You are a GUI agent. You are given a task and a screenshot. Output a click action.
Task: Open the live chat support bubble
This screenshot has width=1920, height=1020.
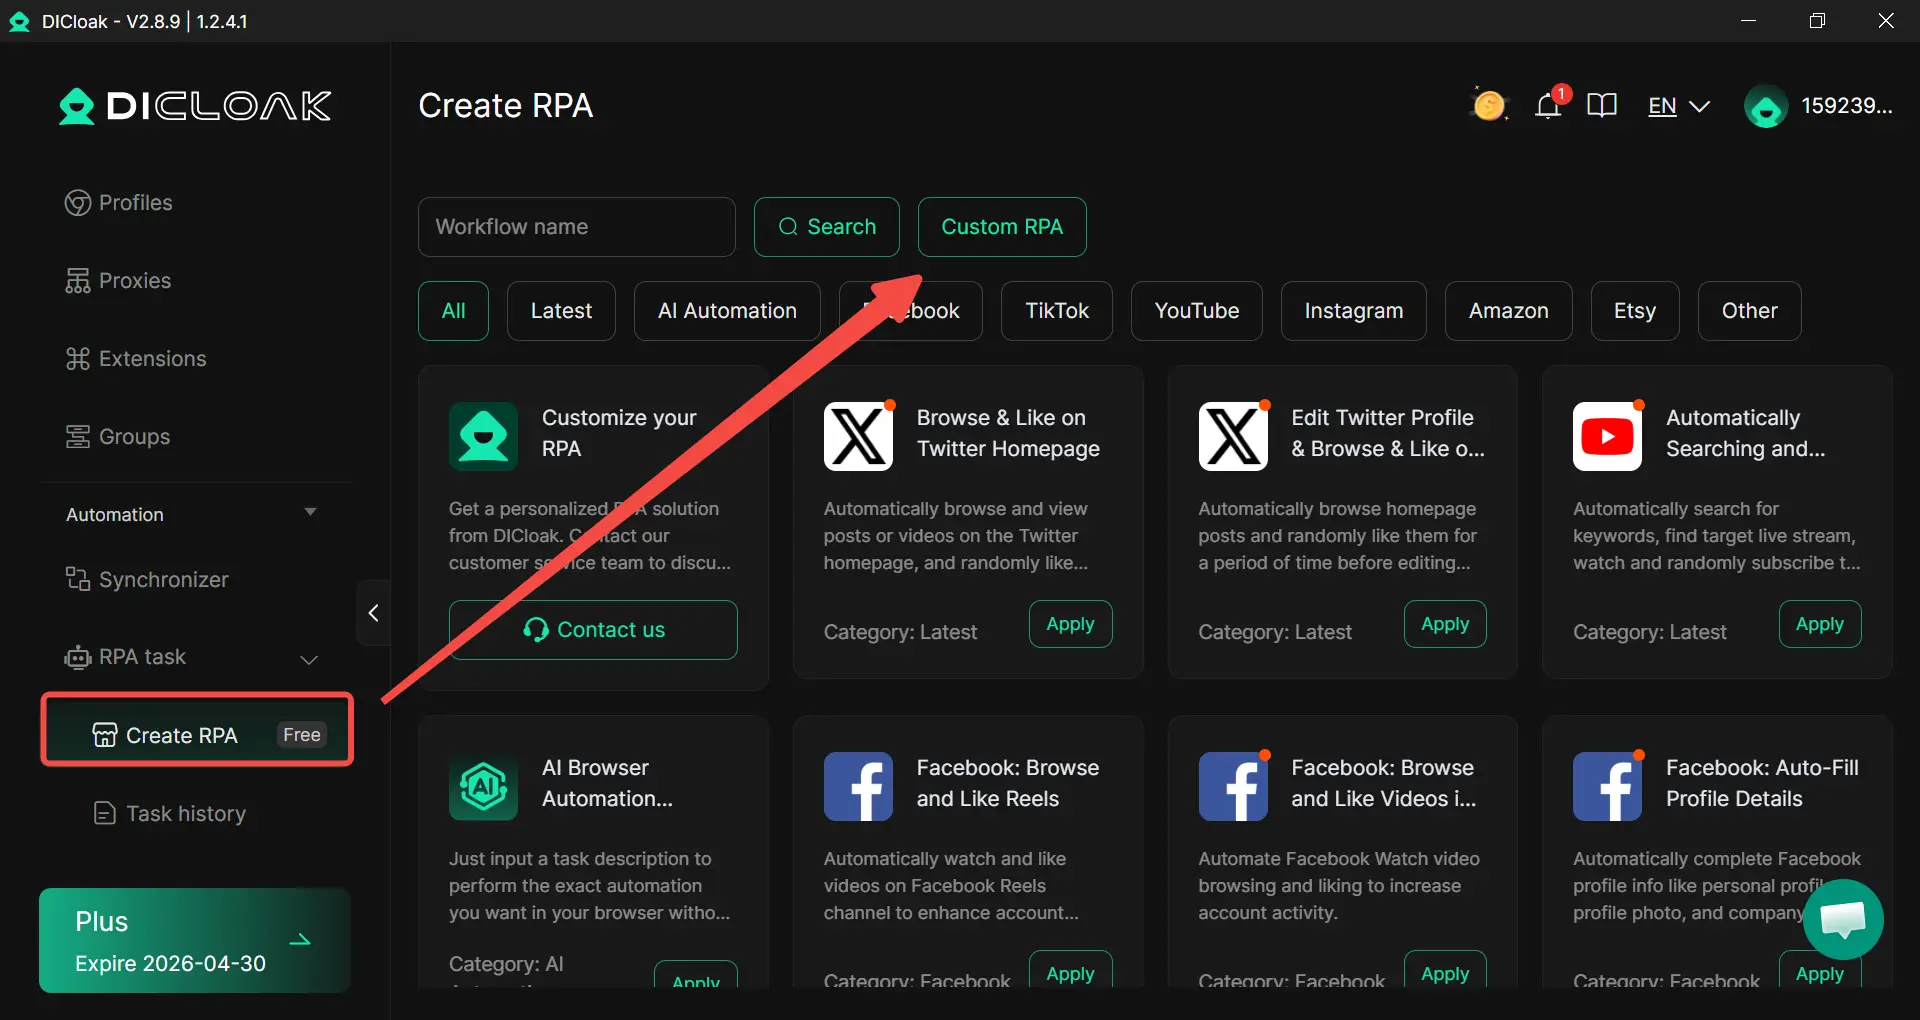coord(1842,919)
